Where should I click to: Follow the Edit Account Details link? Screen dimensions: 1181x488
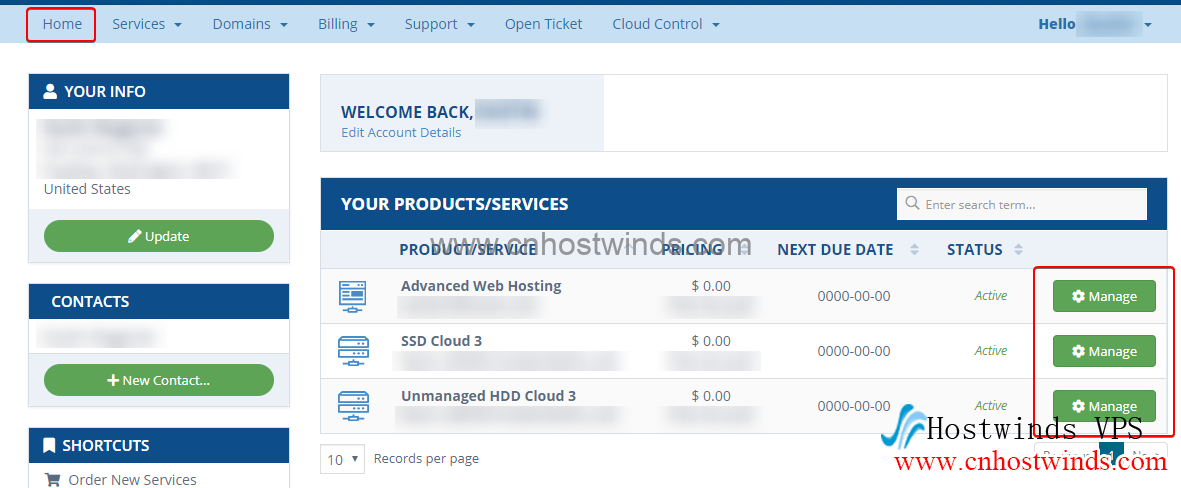(401, 133)
